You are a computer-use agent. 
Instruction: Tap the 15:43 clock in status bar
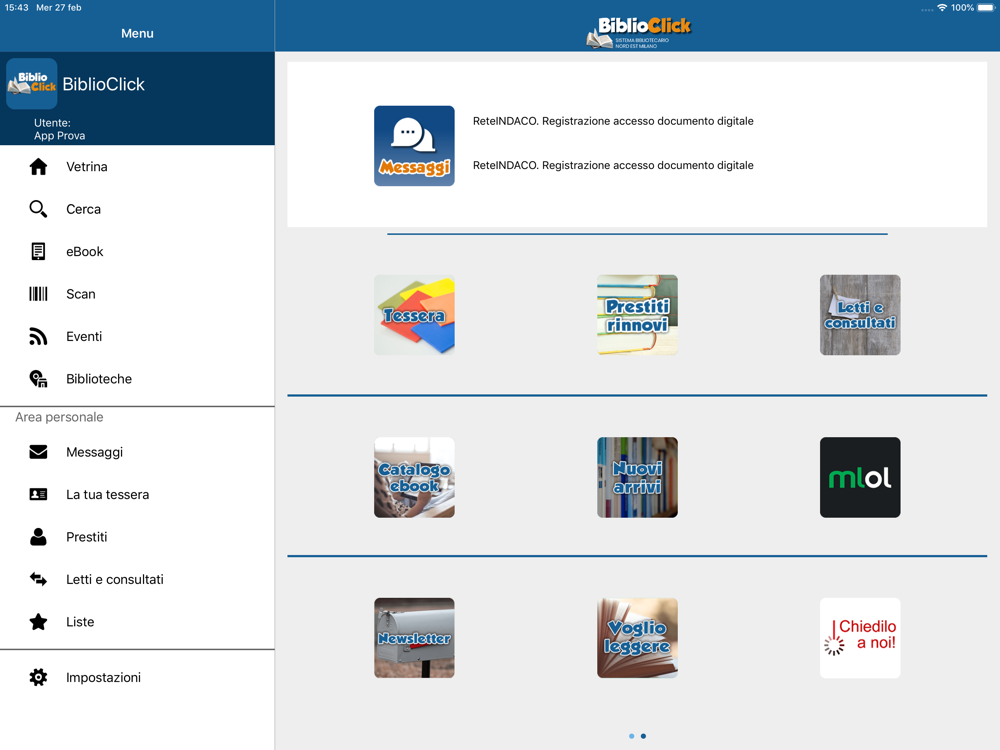[17, 8]
